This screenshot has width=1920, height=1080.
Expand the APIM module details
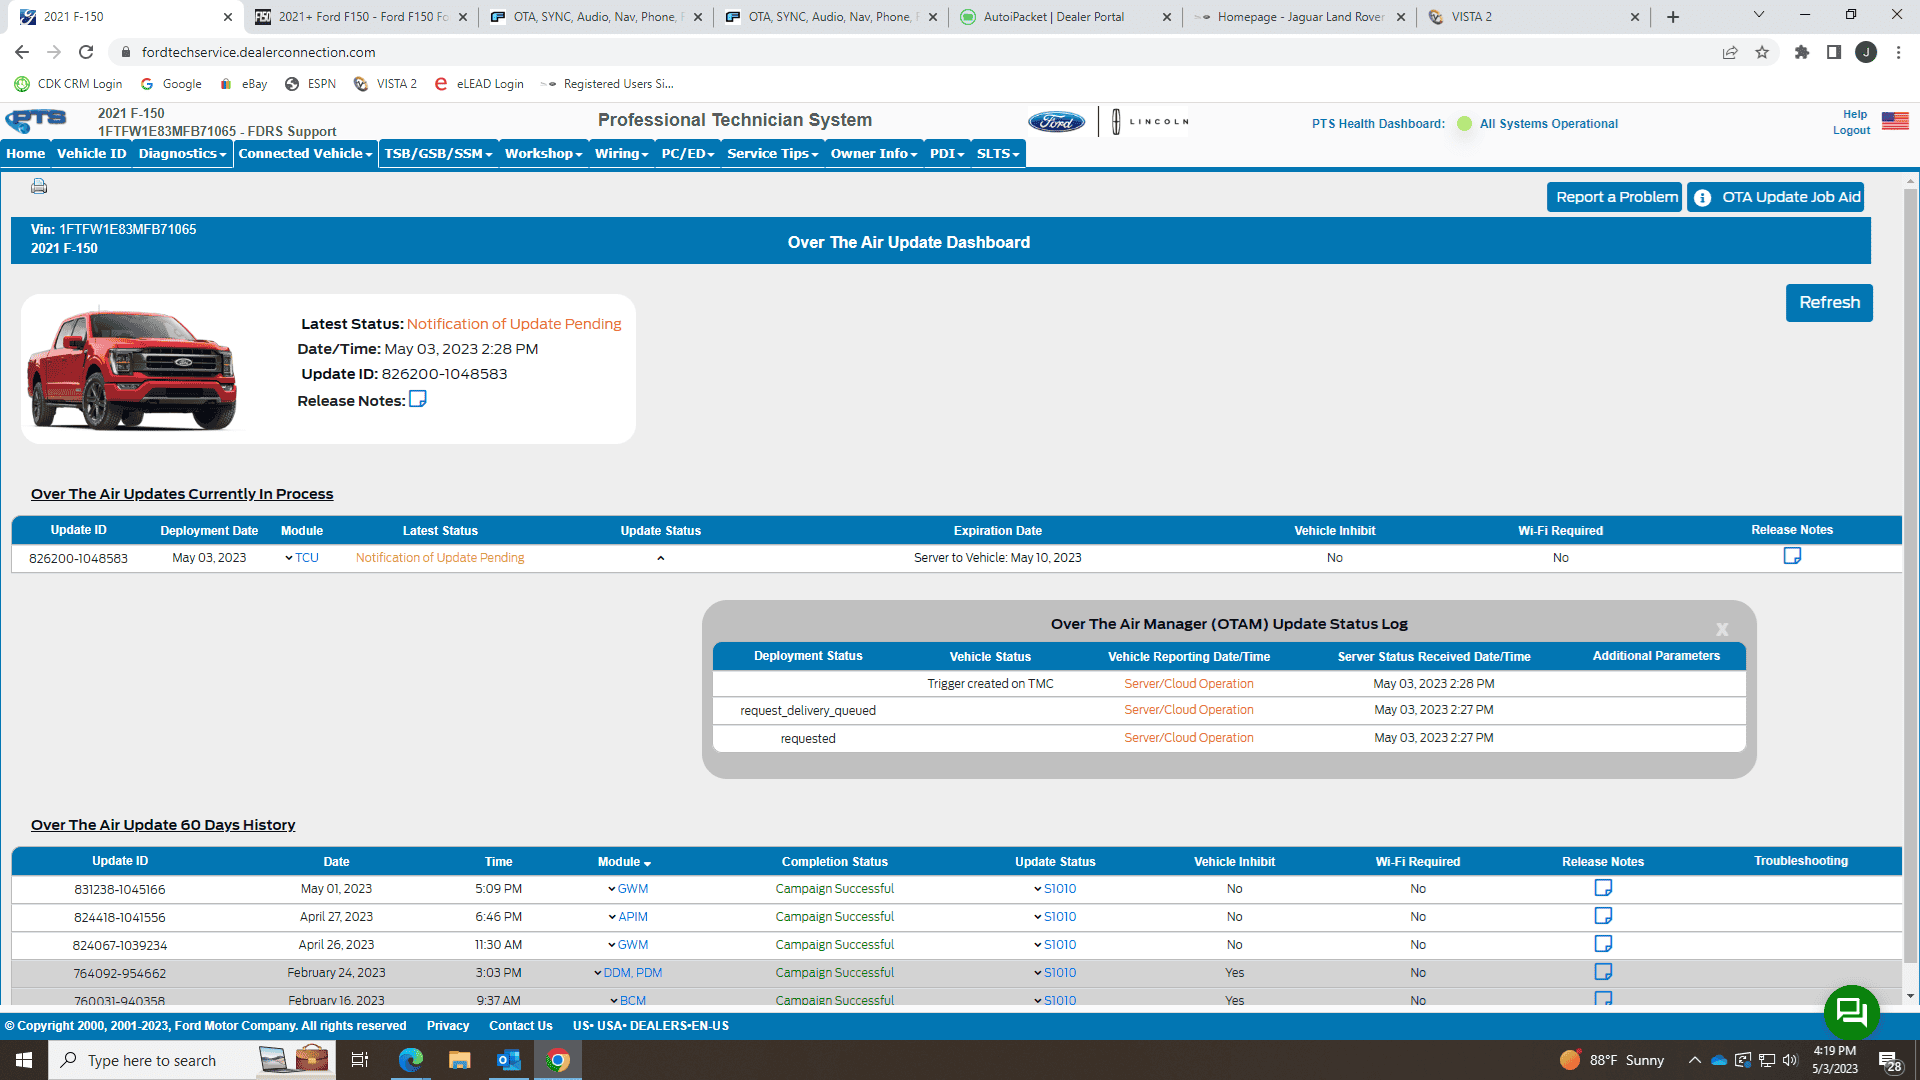(627, 917)
